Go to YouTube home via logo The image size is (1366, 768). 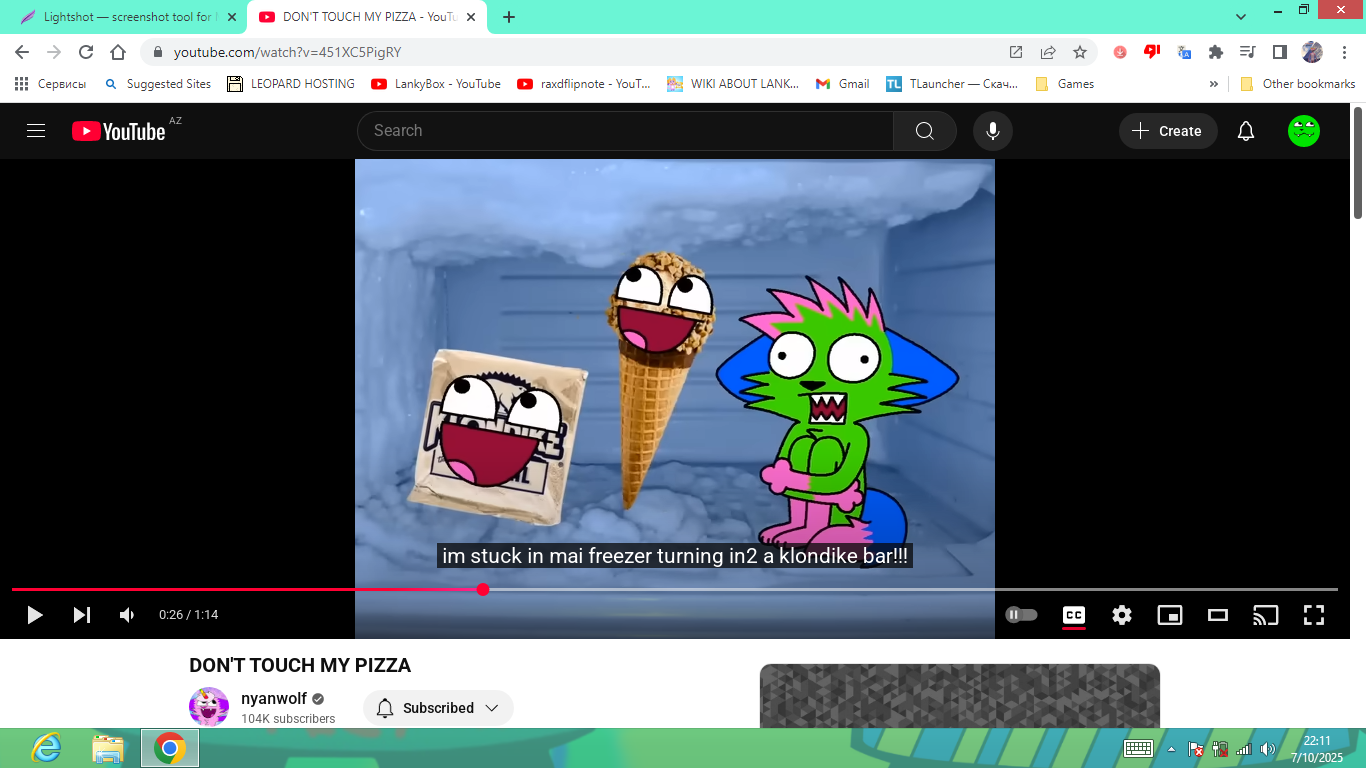pos(119,131)
